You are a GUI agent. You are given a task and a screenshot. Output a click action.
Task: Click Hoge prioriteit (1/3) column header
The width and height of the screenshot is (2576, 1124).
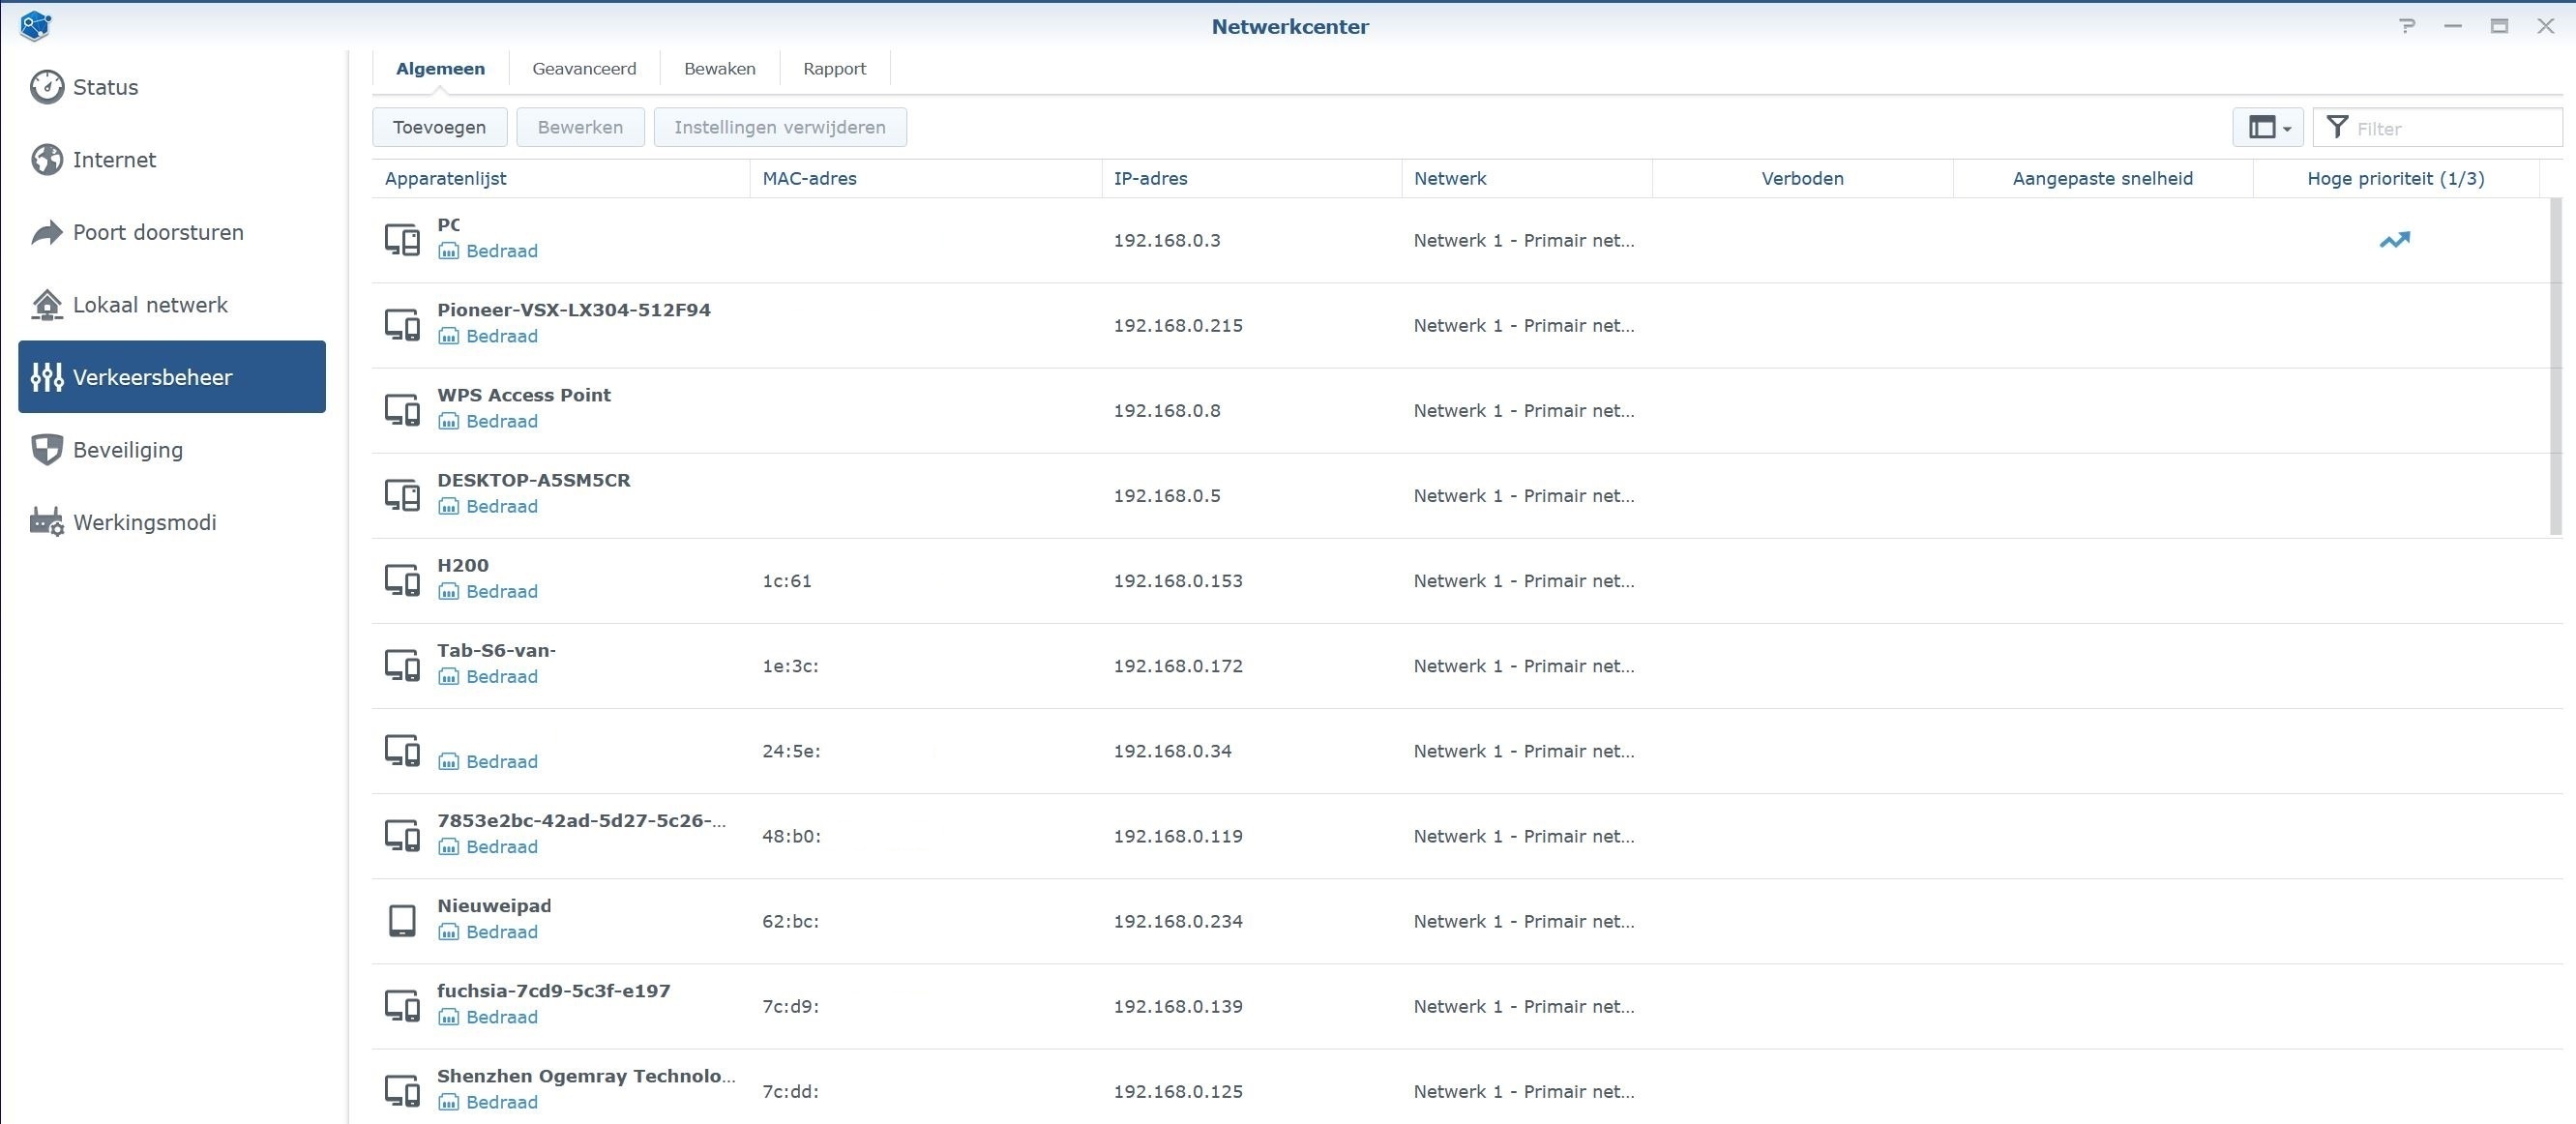(2396, 178)
